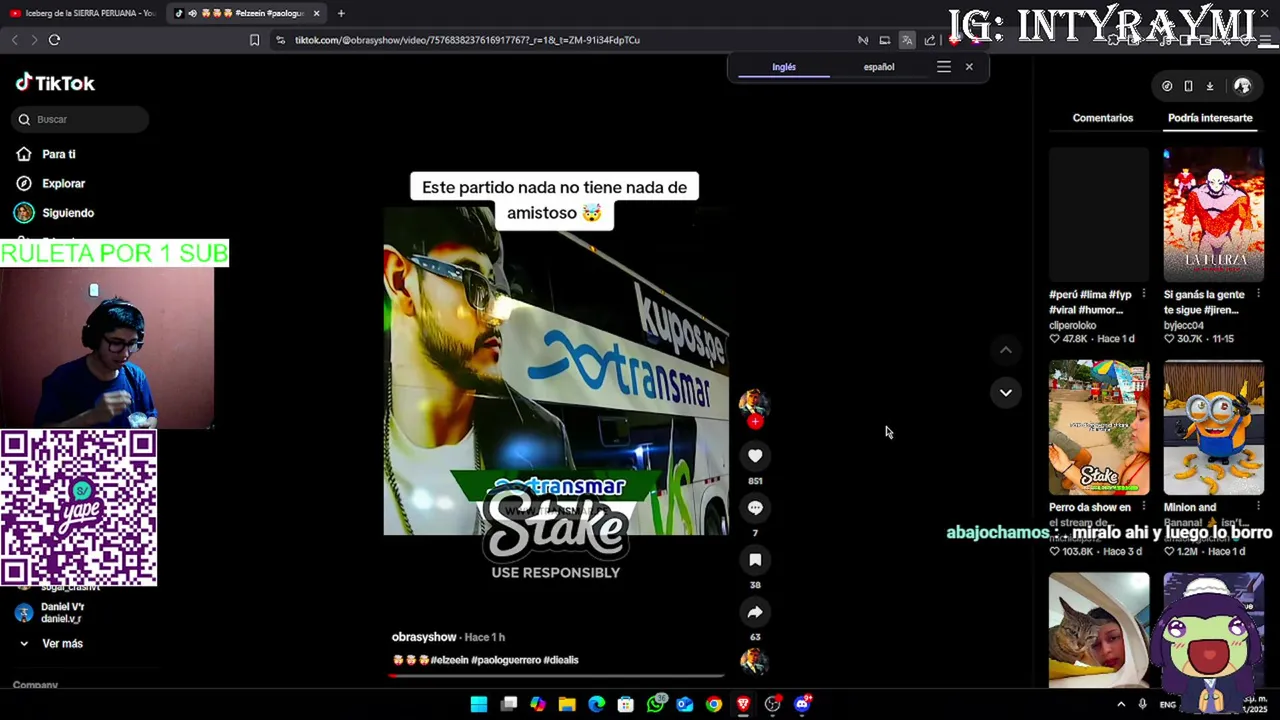Click the compass icon in top pill
Image resolution: width=1280 pixels, height=720 pixels.
point(1167,87)
